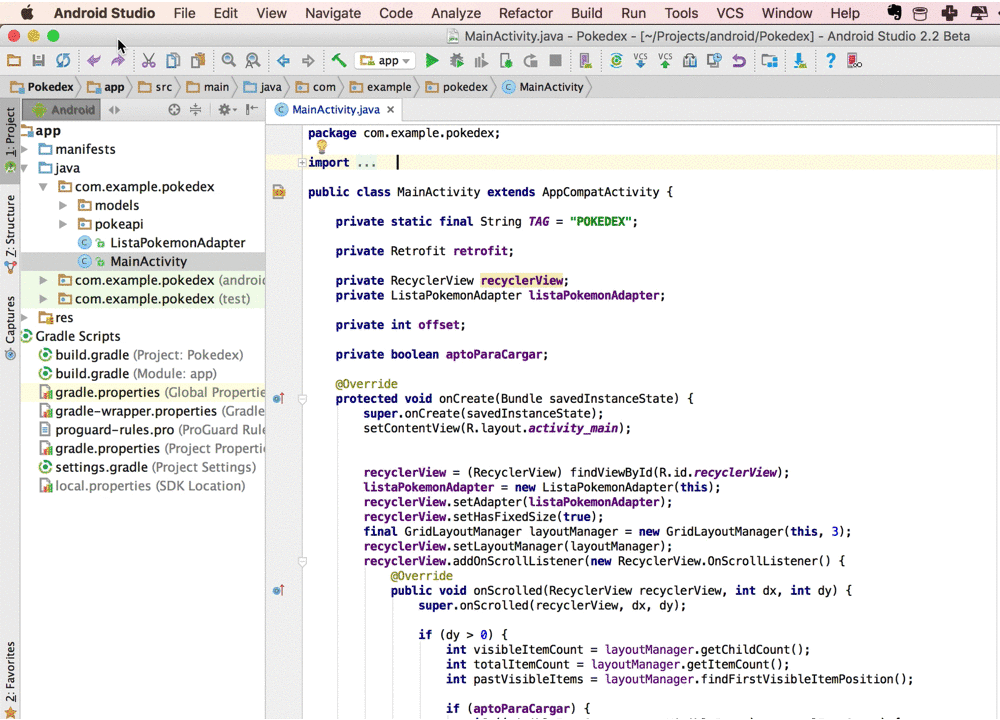Click the Find magnifier icon

(228, 61)
